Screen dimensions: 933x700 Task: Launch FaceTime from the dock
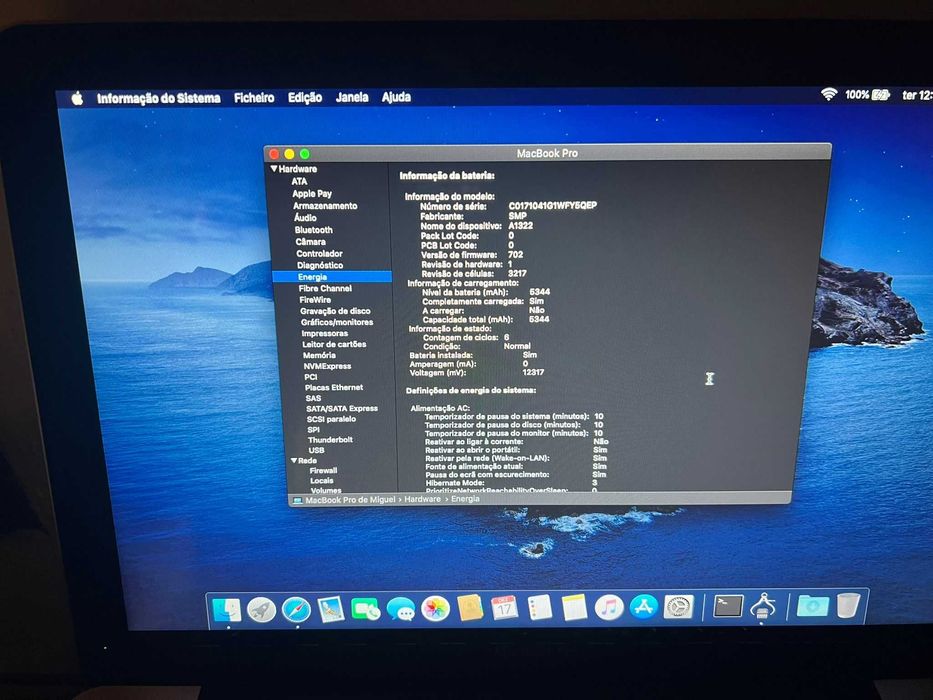365,610
